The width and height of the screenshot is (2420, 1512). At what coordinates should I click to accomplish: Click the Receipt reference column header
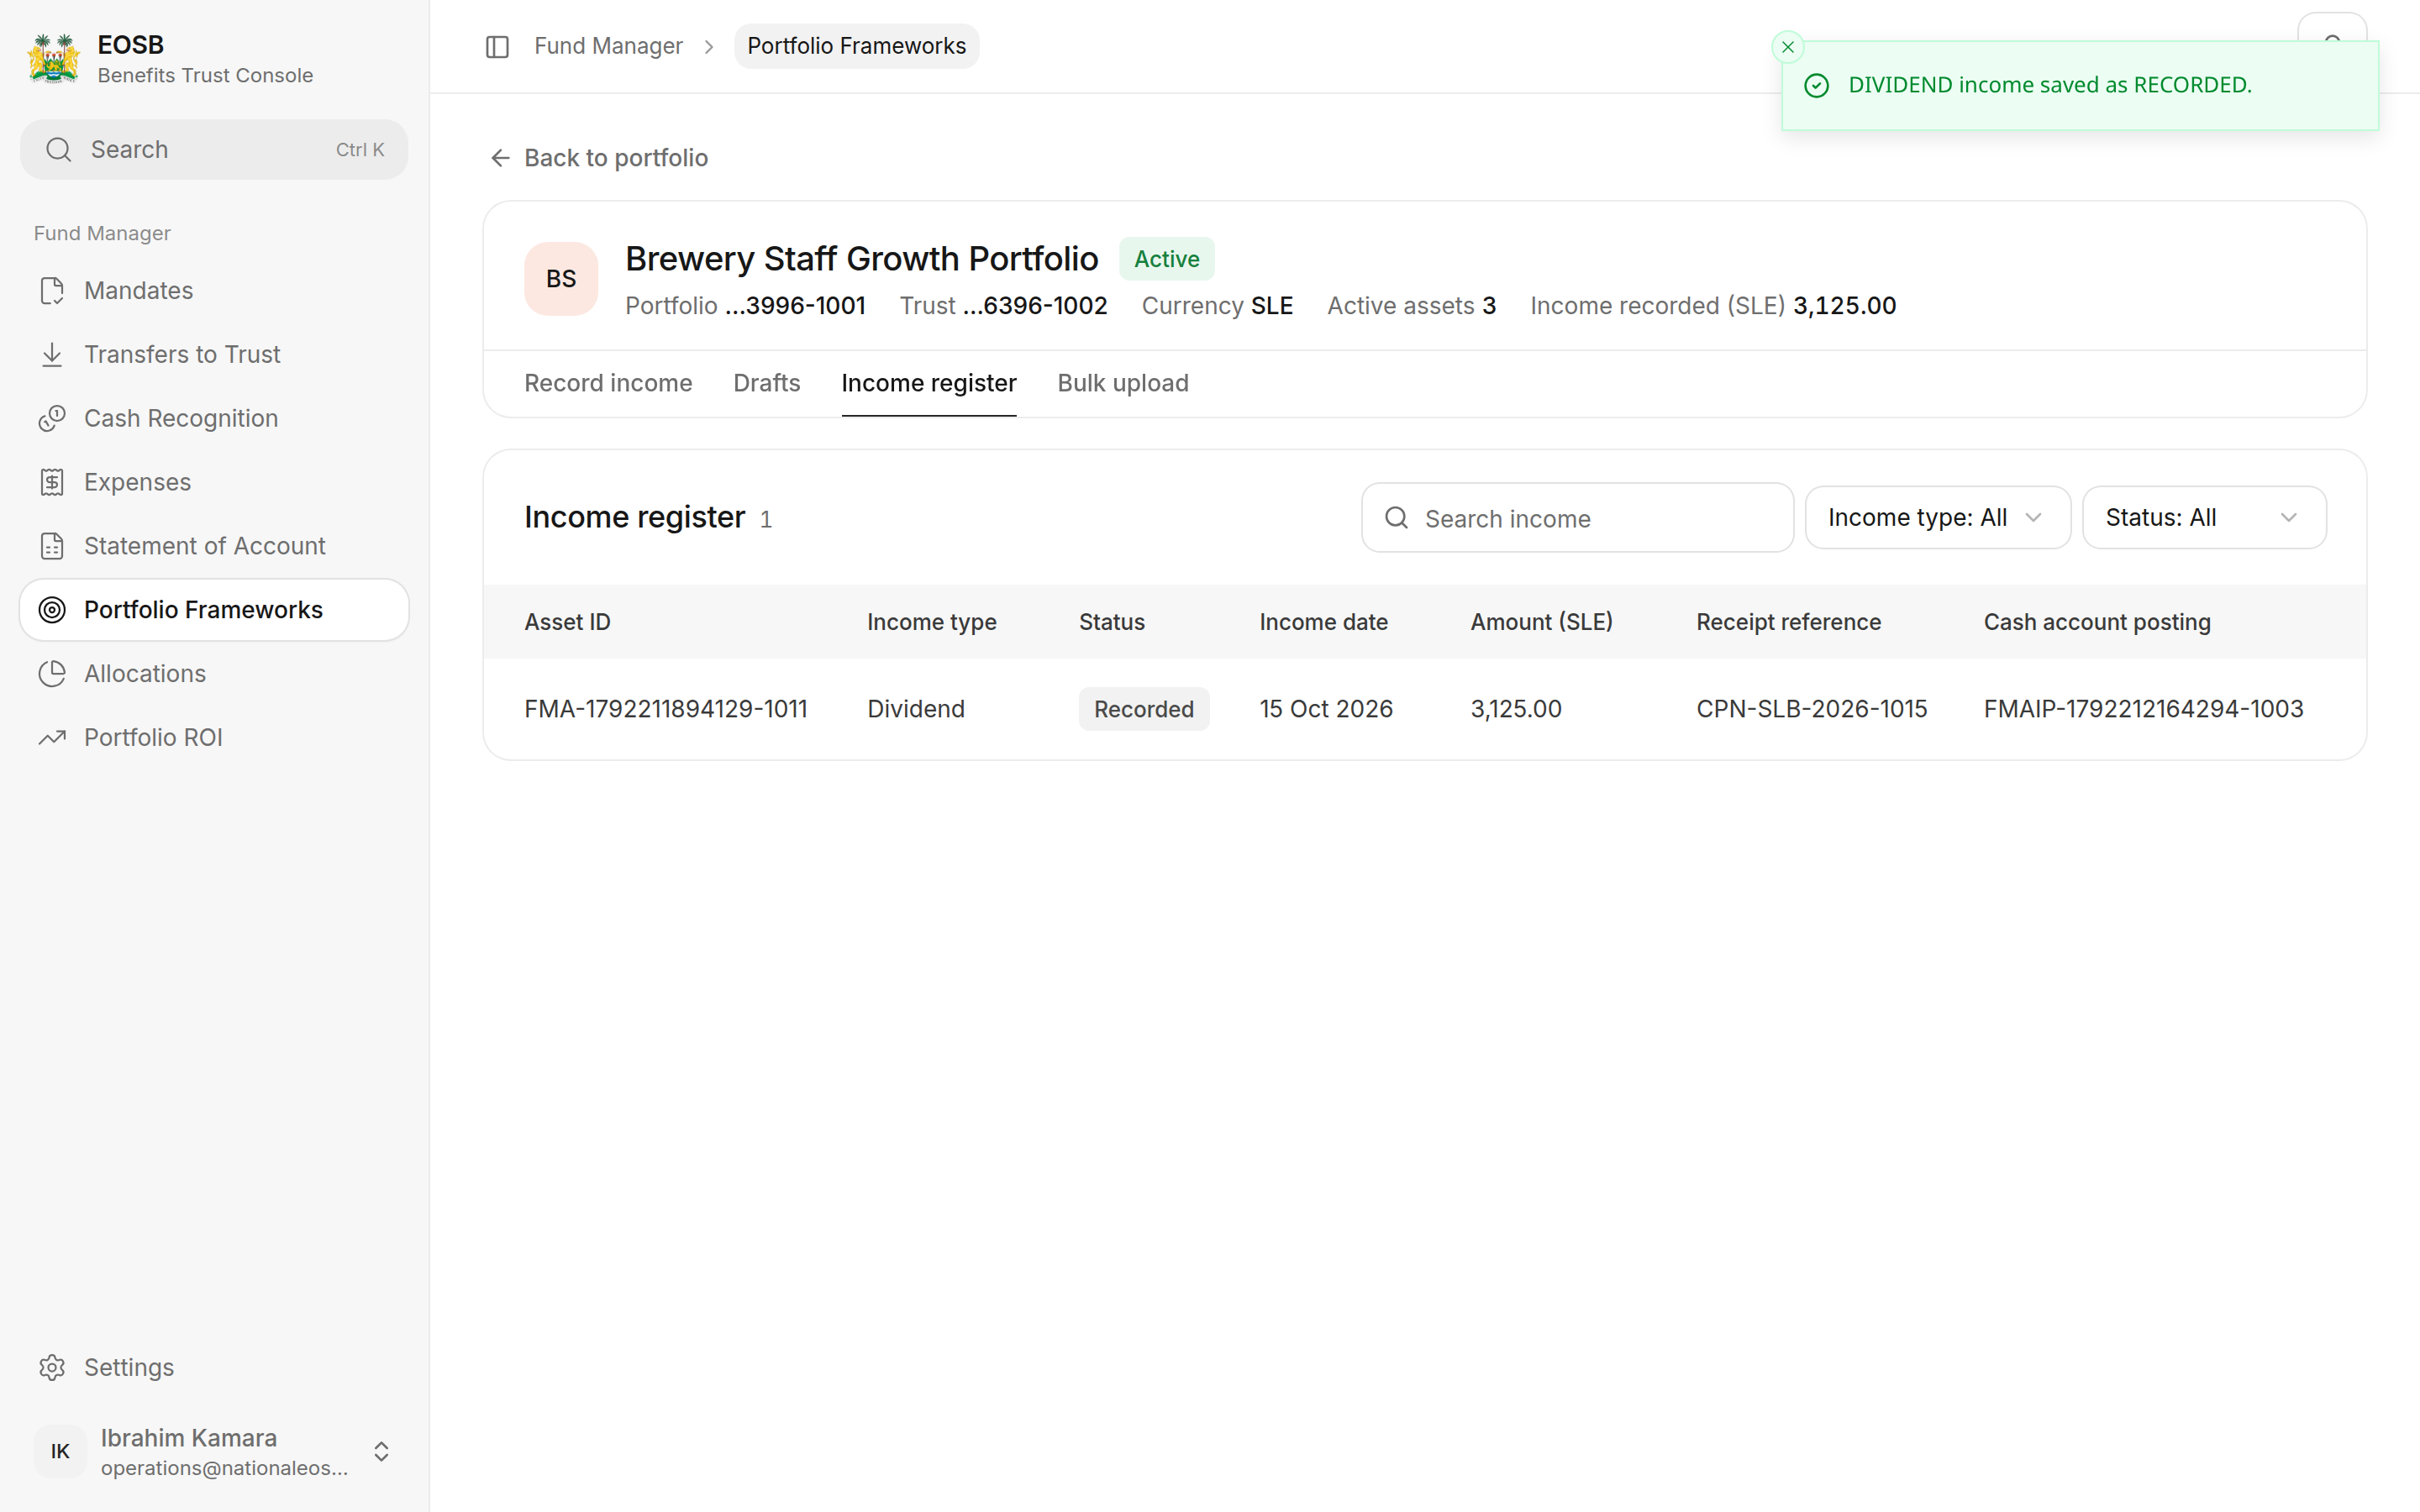coord(1788,622)
